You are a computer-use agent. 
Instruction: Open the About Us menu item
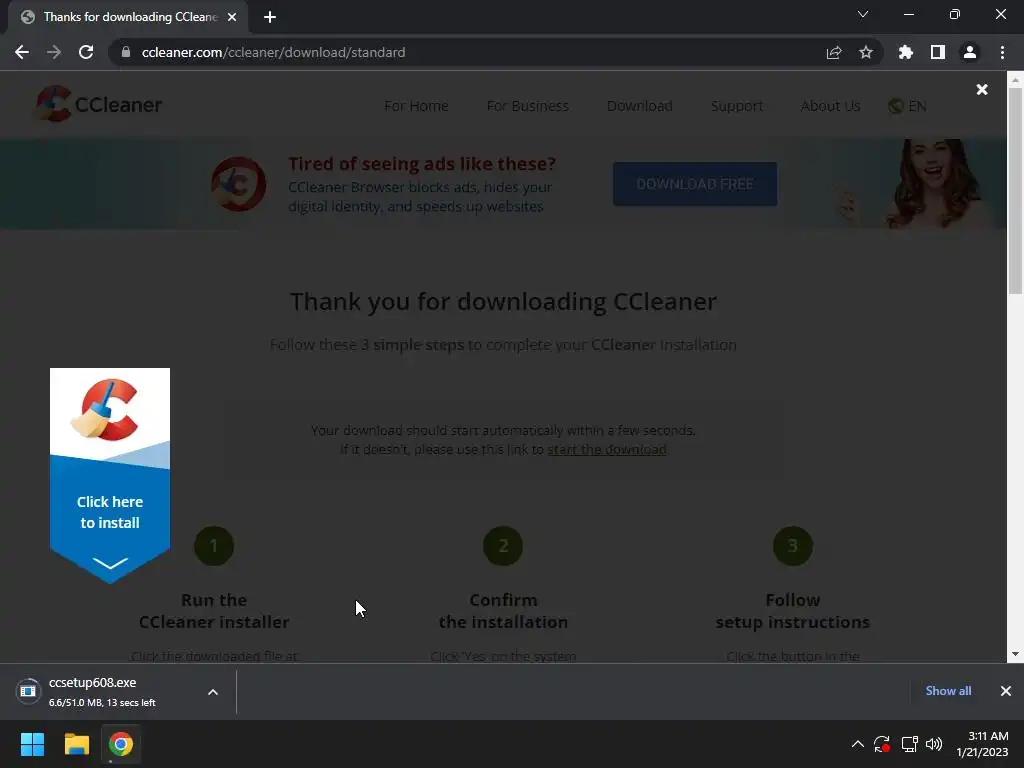pos(830,106)
